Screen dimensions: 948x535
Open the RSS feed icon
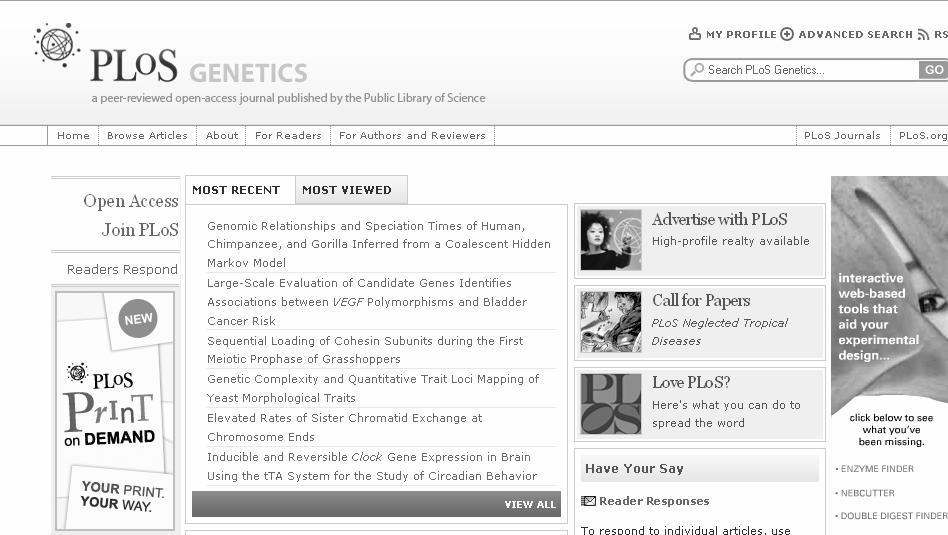click(923, 34)
